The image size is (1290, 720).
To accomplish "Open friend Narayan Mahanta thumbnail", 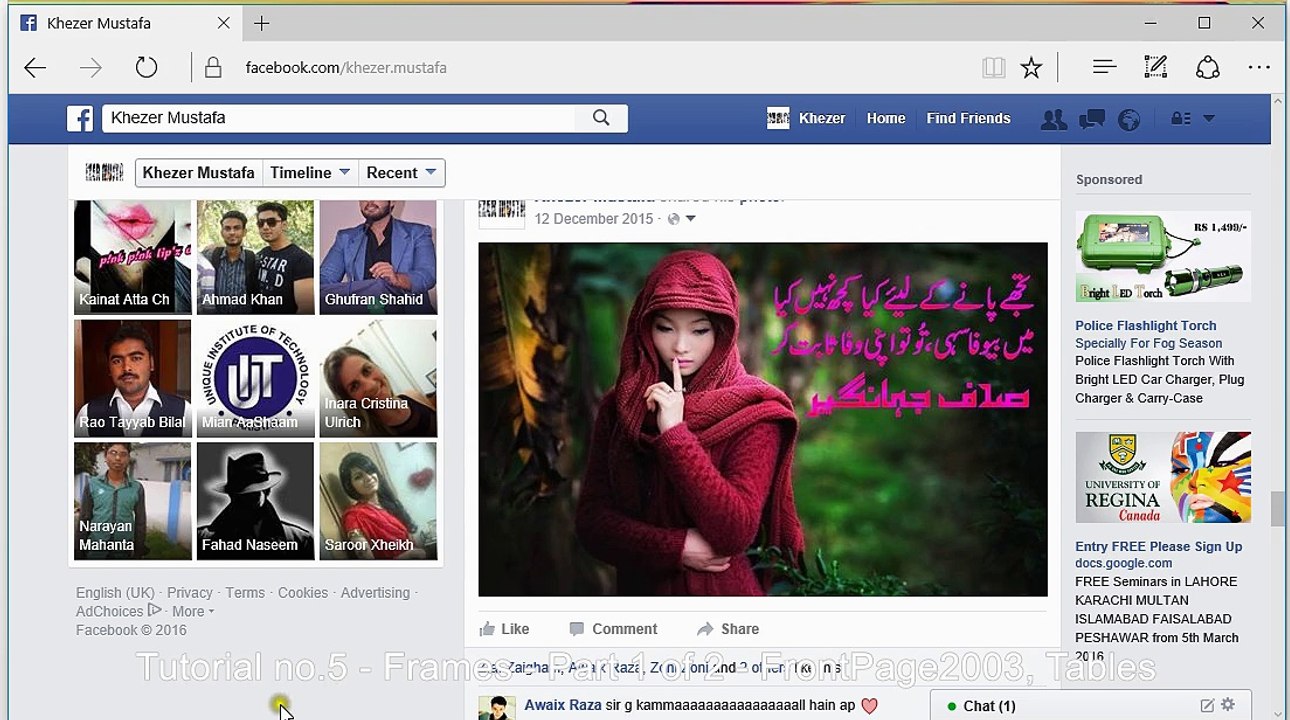I will coord(132,501).
